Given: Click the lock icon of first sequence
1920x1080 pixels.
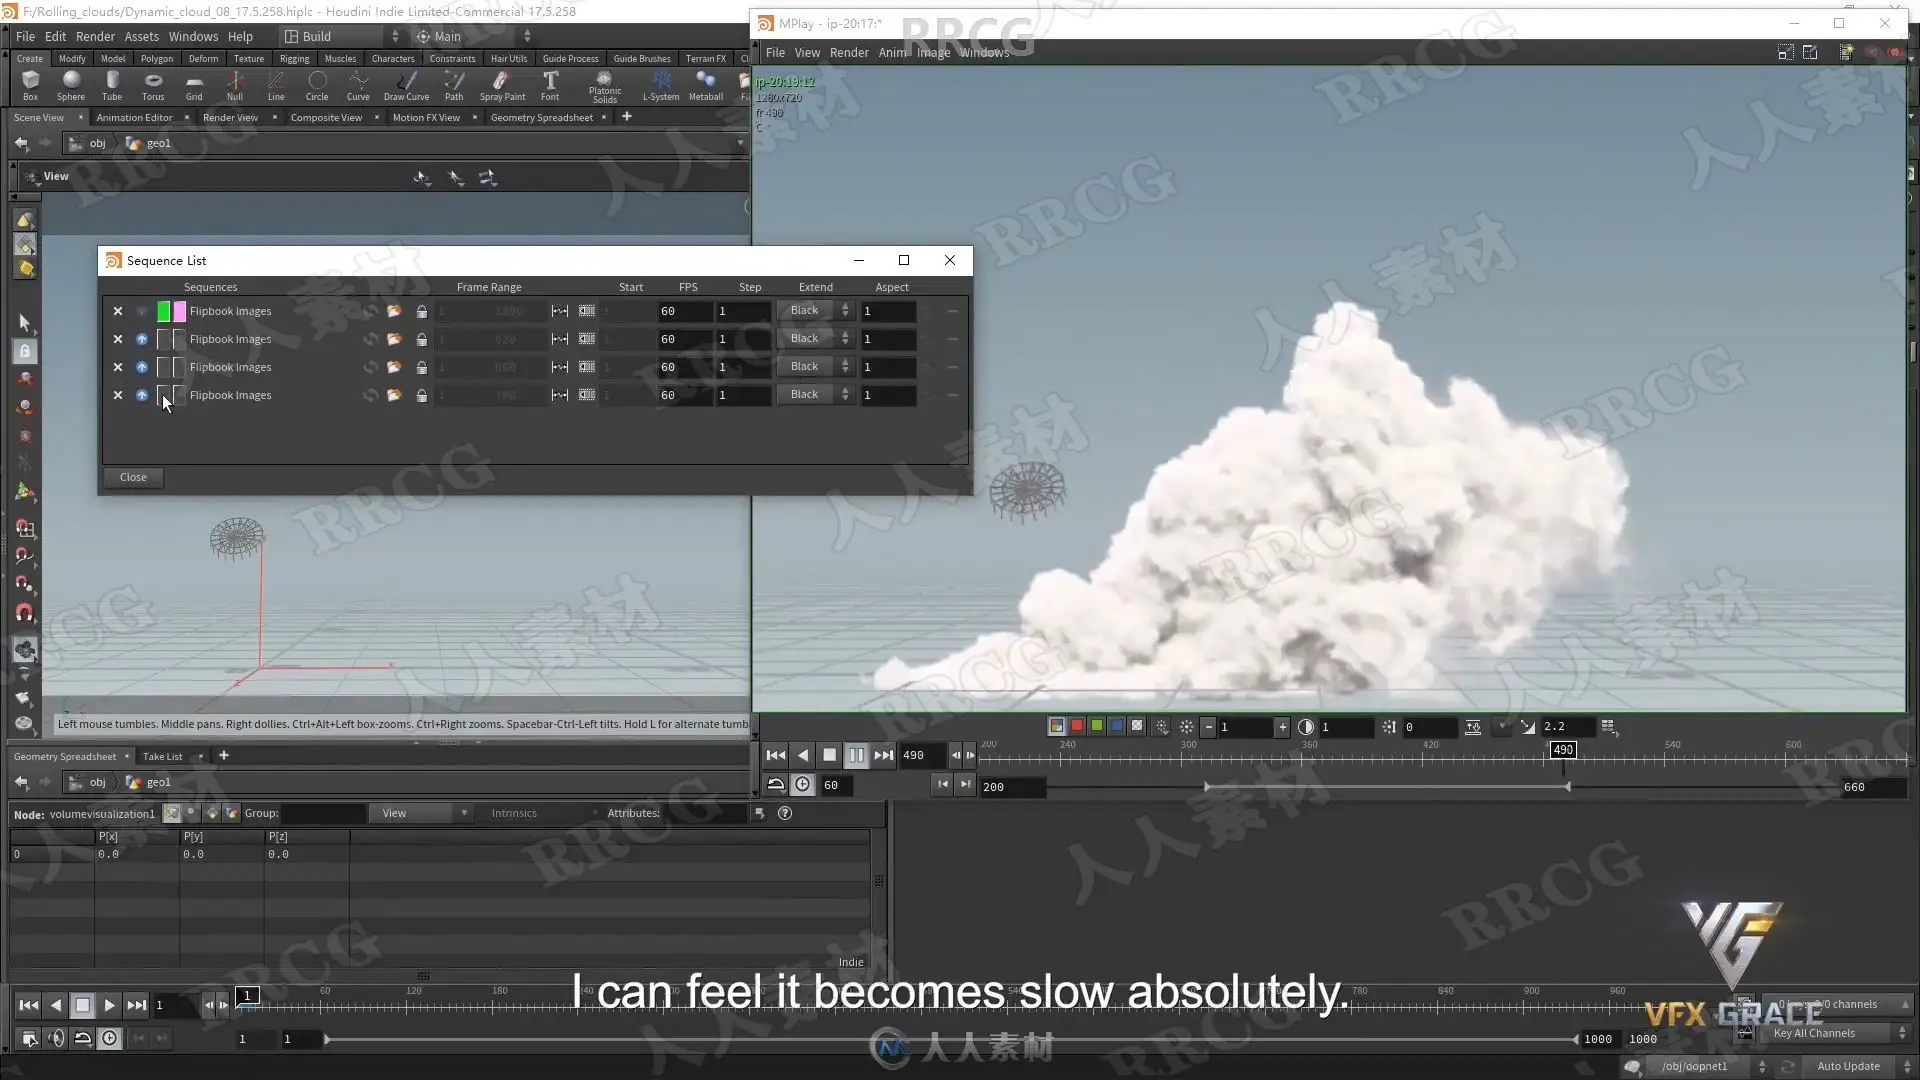Looking at the screenshot, I should pos(422,311).
